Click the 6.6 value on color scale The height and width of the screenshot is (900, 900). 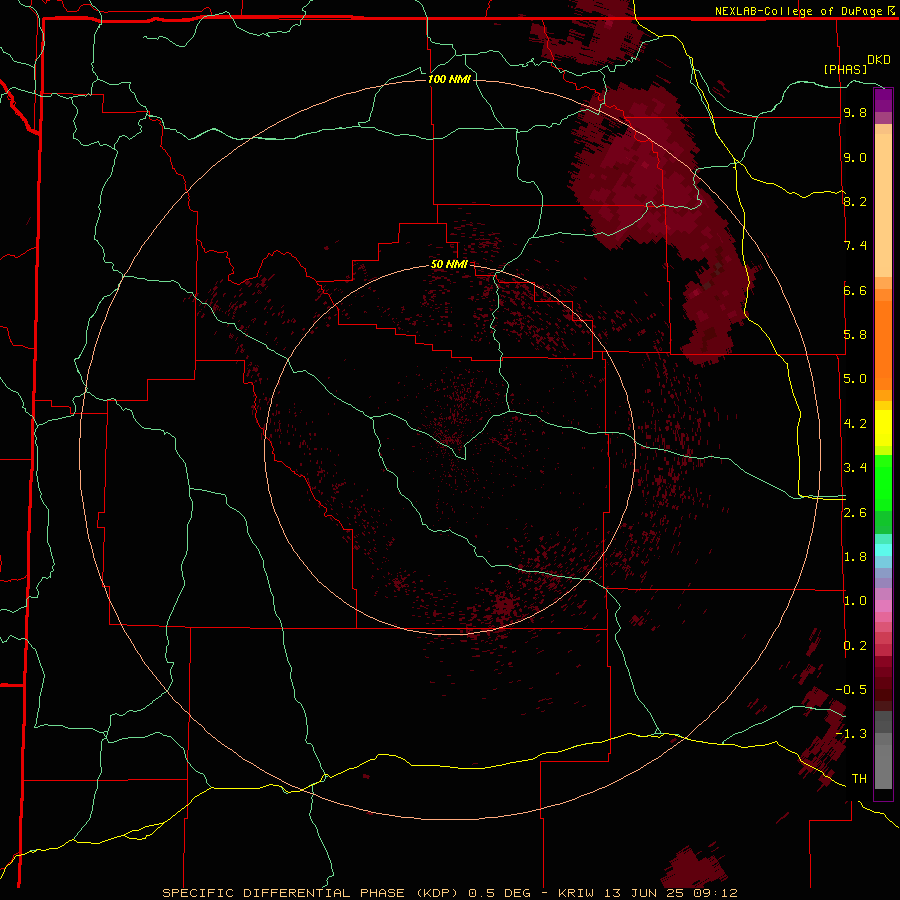[x=855, y=291]
